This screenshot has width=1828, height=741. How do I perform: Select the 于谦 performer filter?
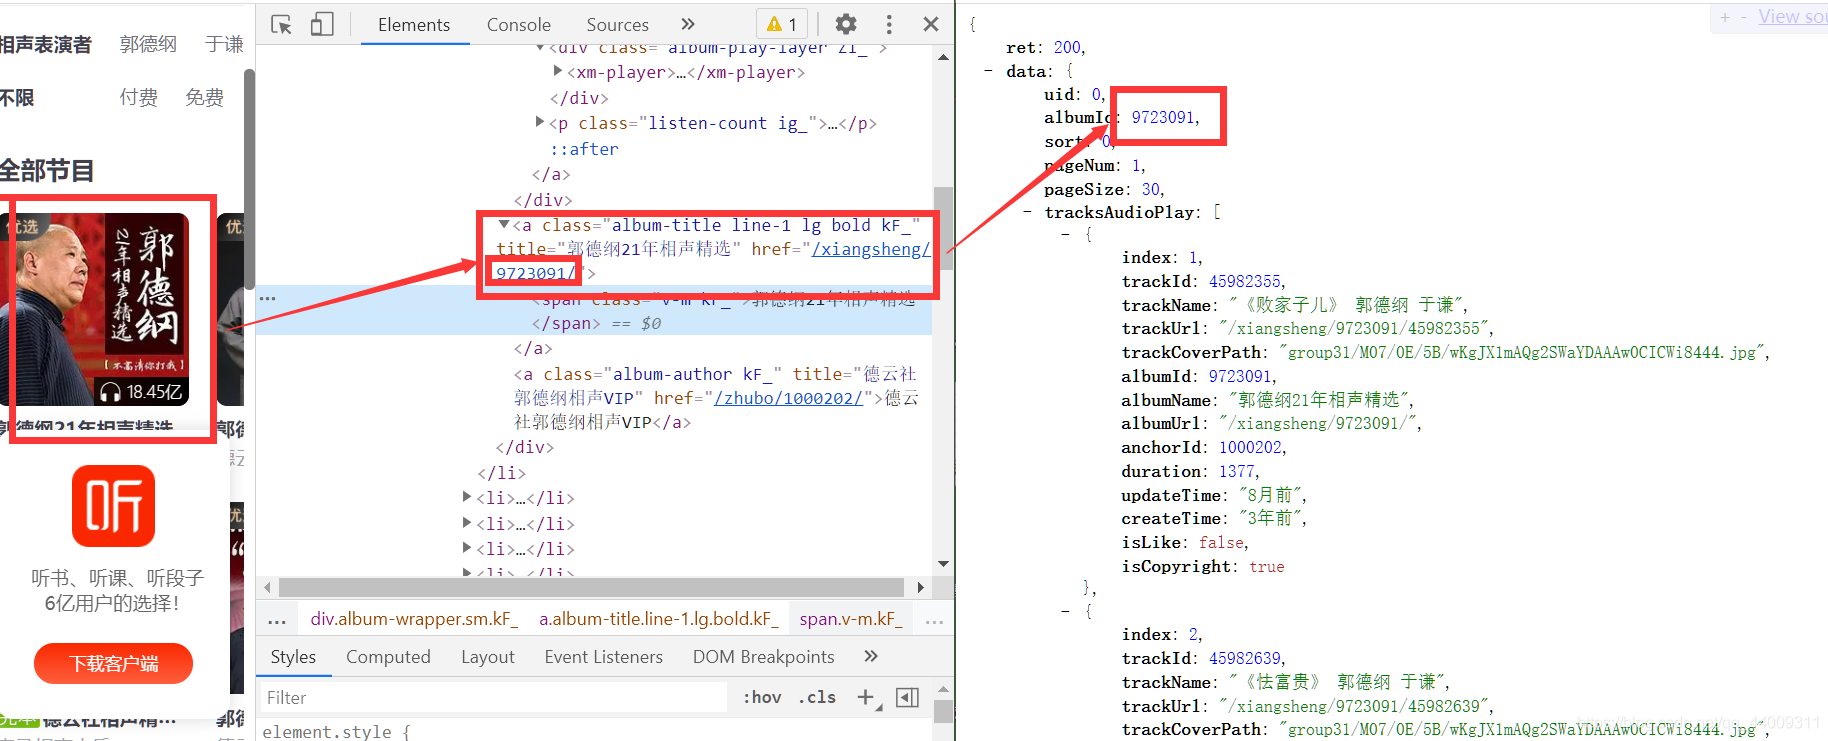click(x=224, y=44)
